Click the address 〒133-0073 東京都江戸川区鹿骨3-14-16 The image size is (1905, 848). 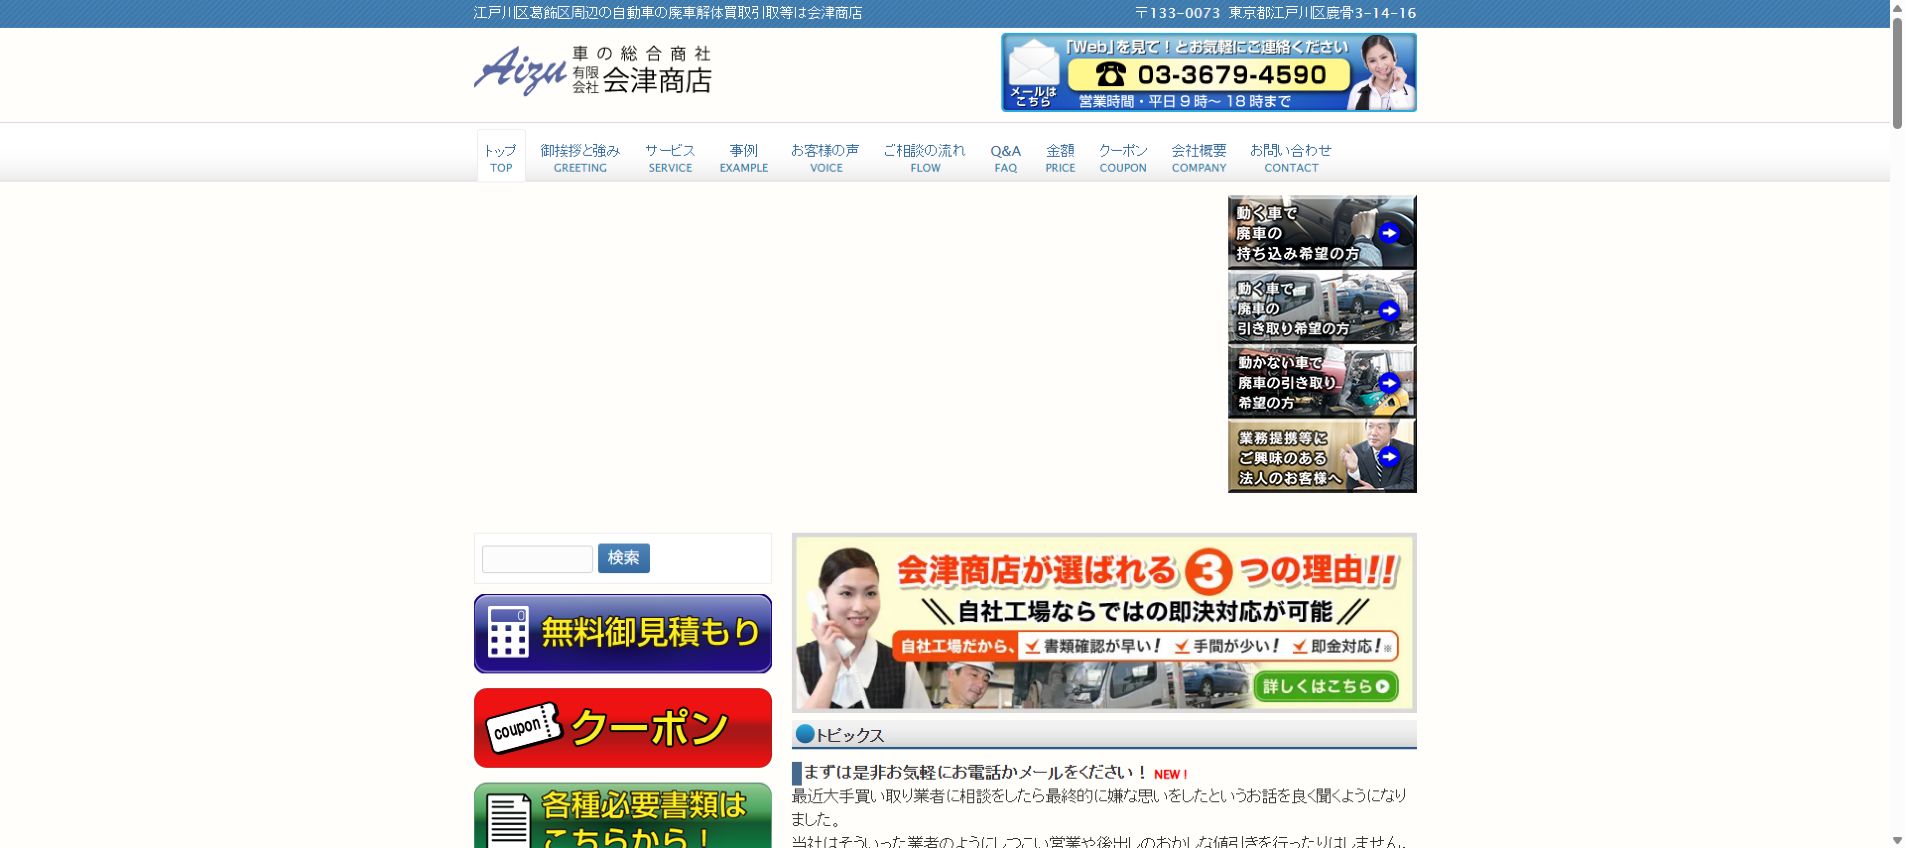click(1275, 13)
